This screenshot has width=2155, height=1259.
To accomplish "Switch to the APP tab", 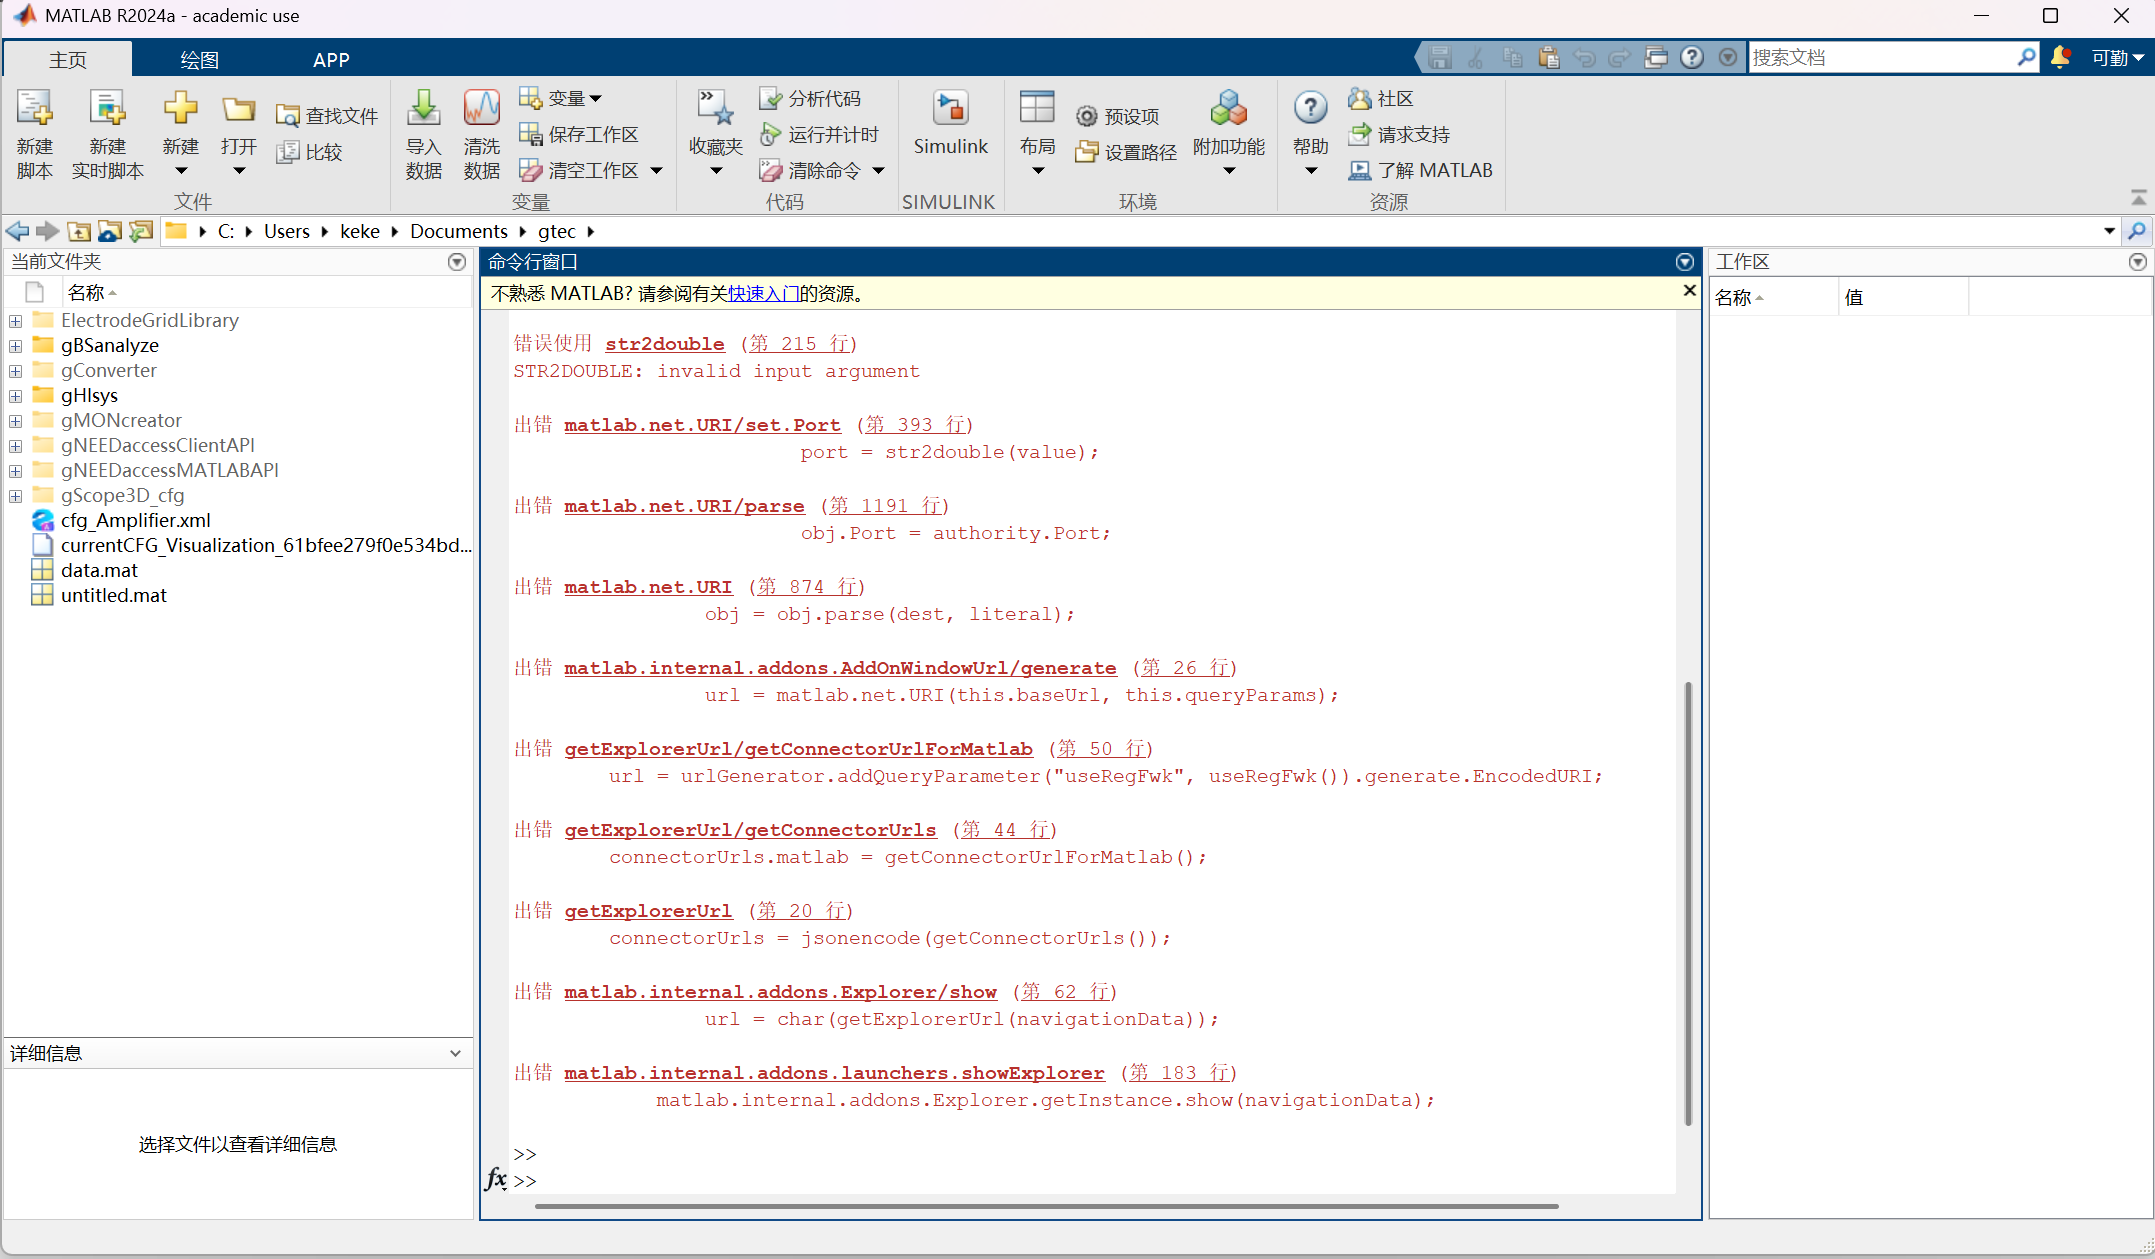I will (x=331, y=60).
